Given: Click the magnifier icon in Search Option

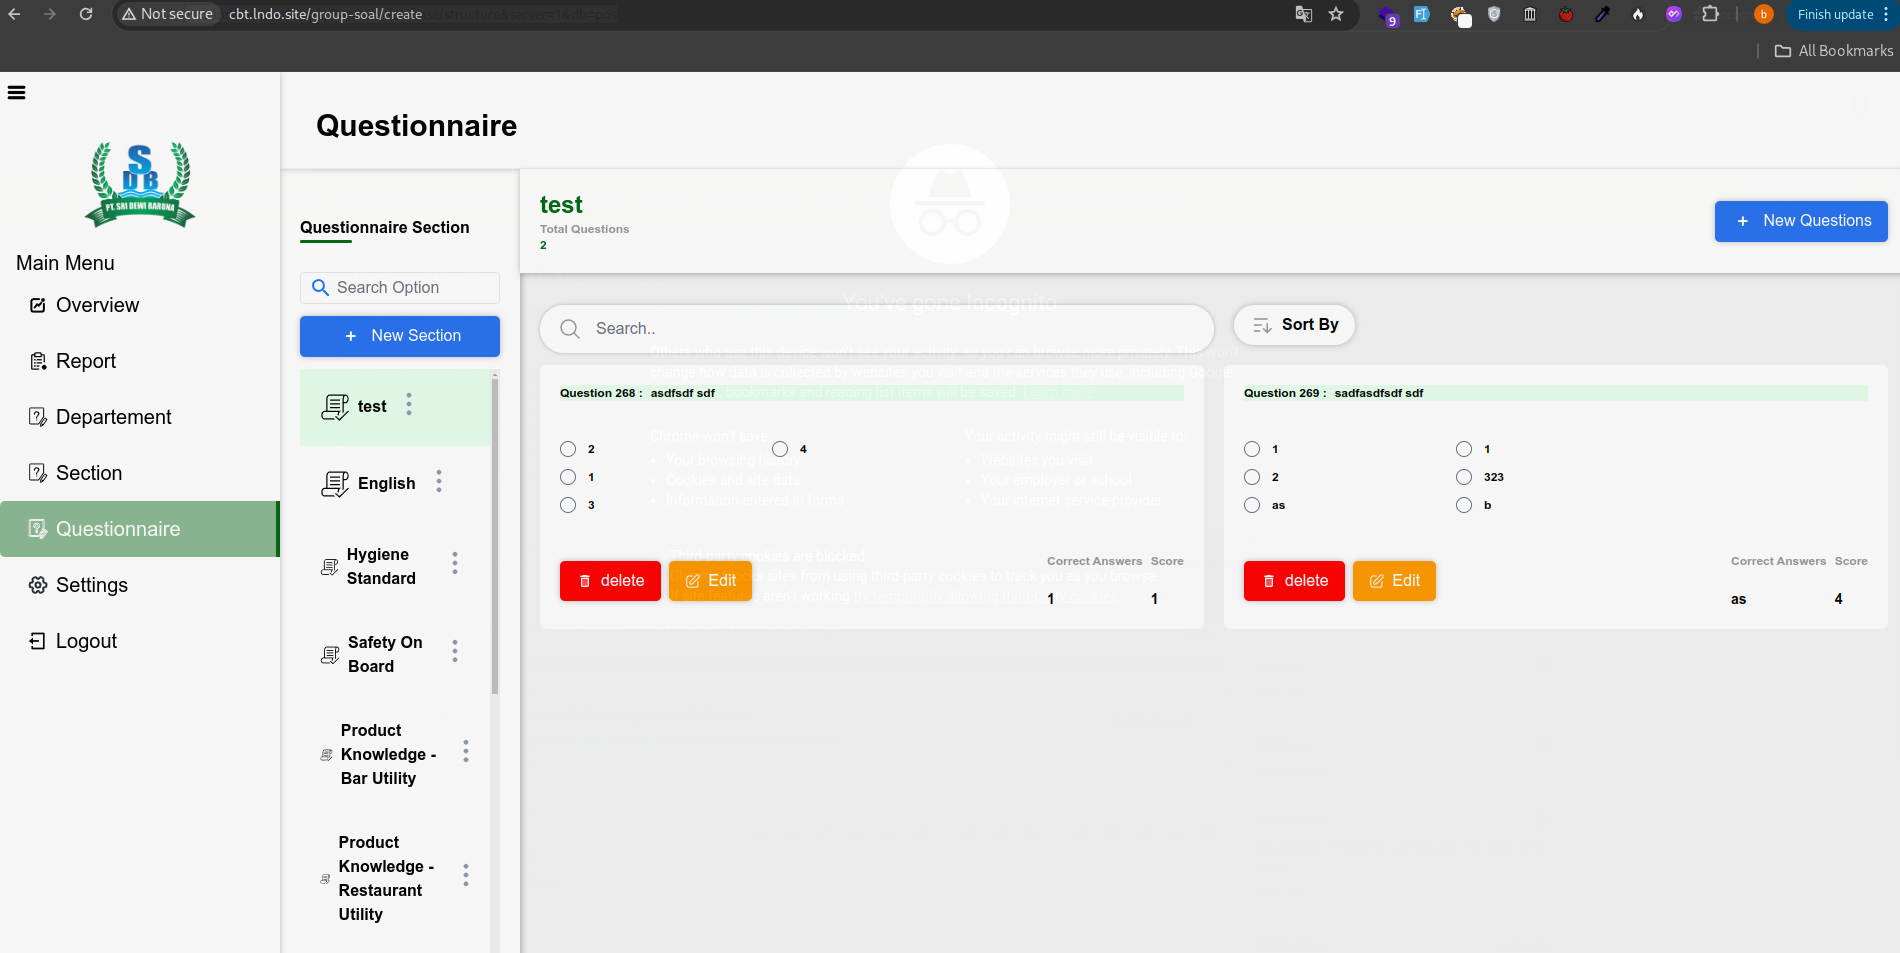Looking at the screenshot, I should [x=320, y=288].
